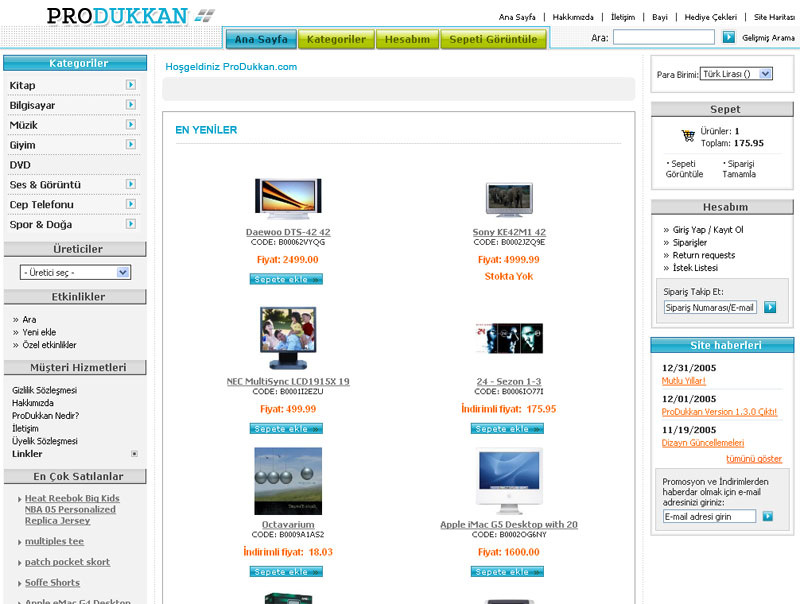Image resolution: width=800 pixels, height=604 pixels.
Task: Open İstek Listesi link
Action: (x=695, y=268)
